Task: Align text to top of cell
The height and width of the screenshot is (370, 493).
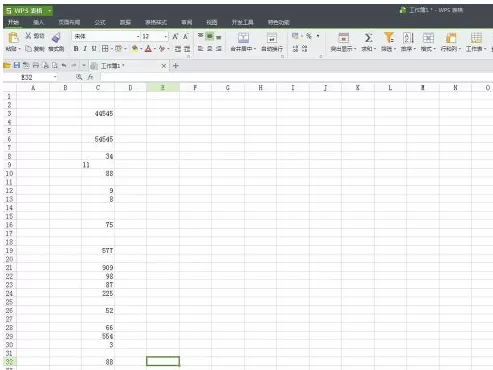Action: 201,36
